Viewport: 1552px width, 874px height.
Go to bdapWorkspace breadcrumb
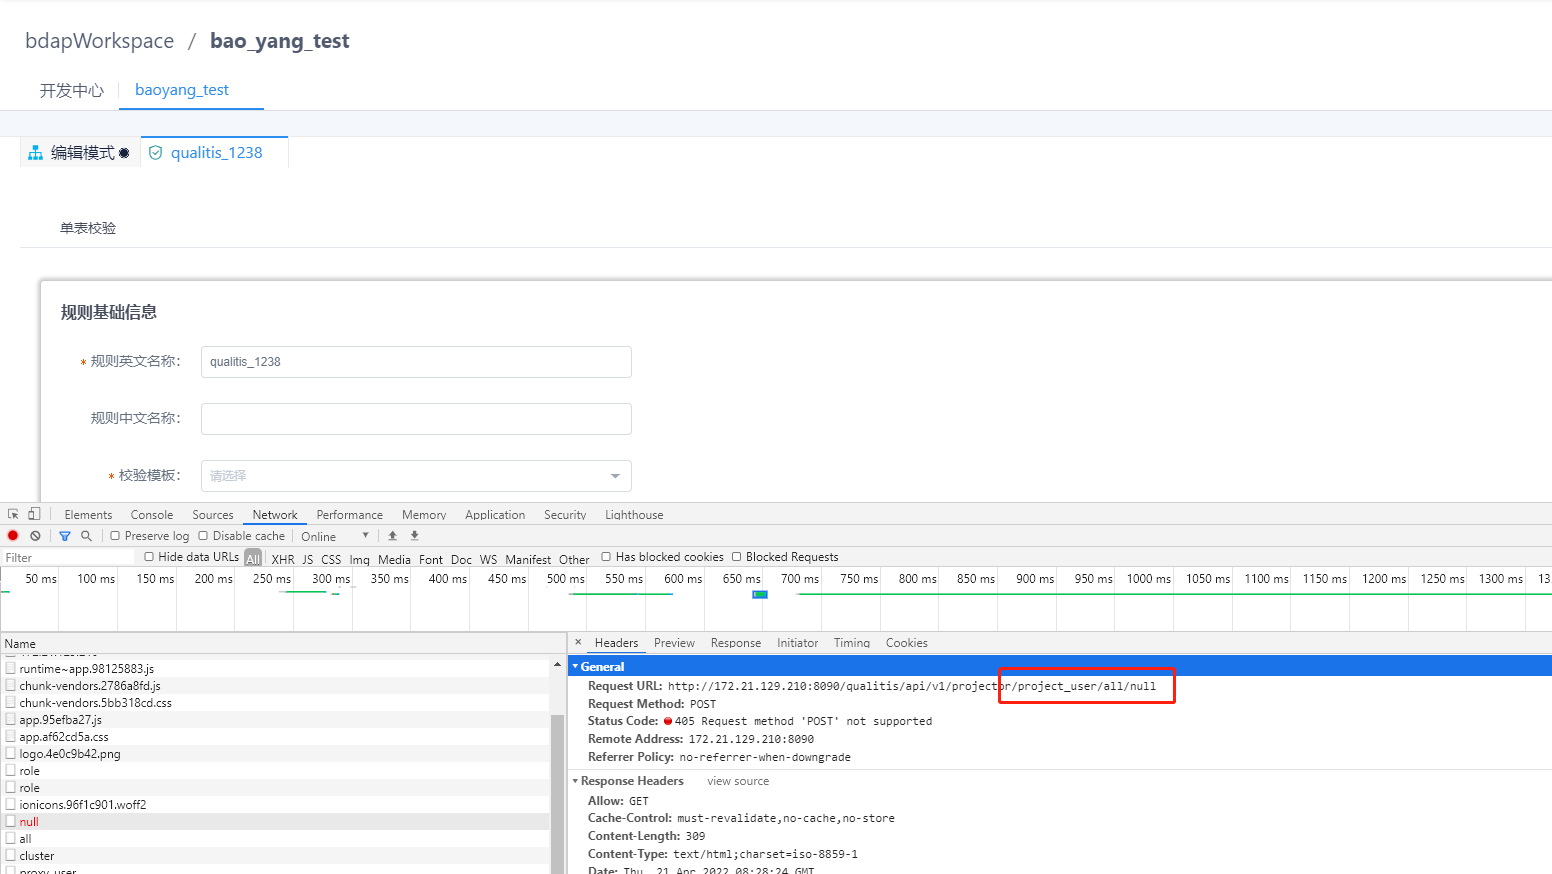click(99, 41)
